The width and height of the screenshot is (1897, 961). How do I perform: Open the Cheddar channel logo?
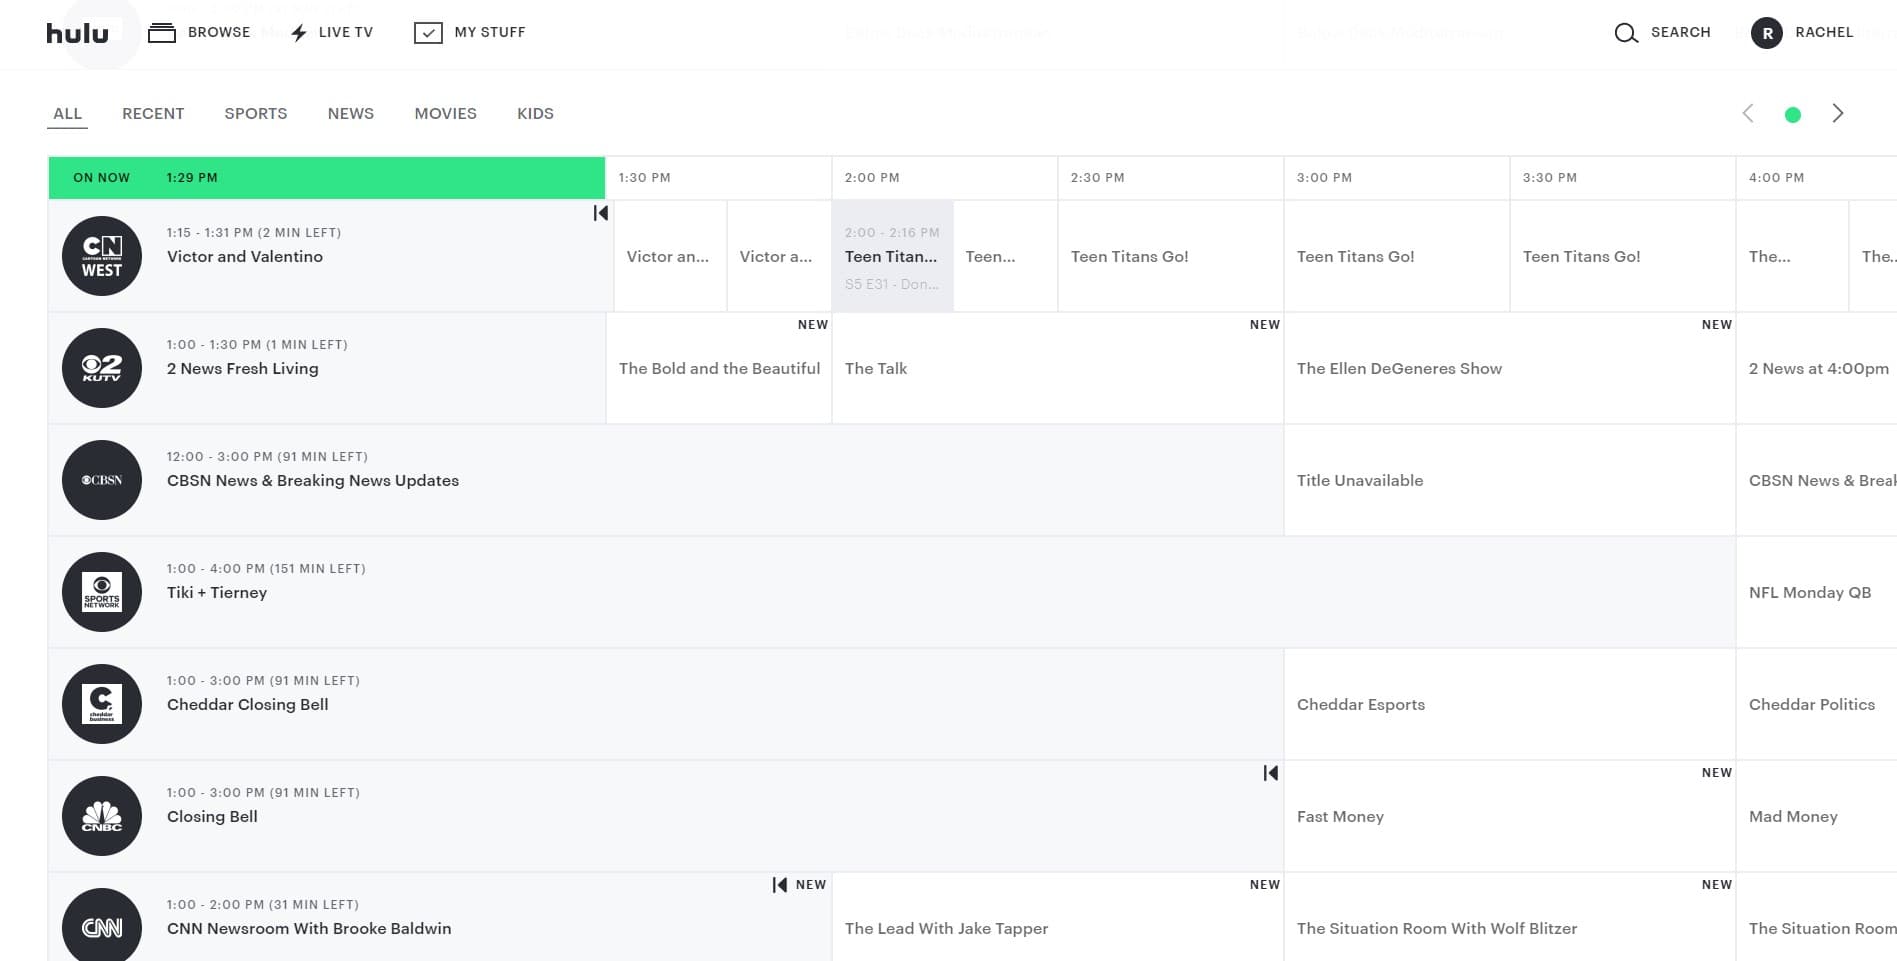102,704
